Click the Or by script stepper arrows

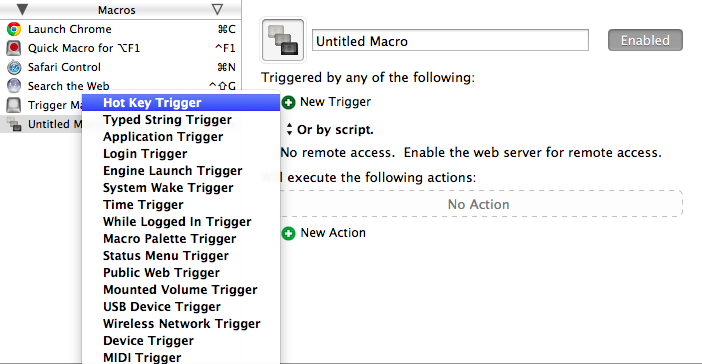(x=289, y=129)
